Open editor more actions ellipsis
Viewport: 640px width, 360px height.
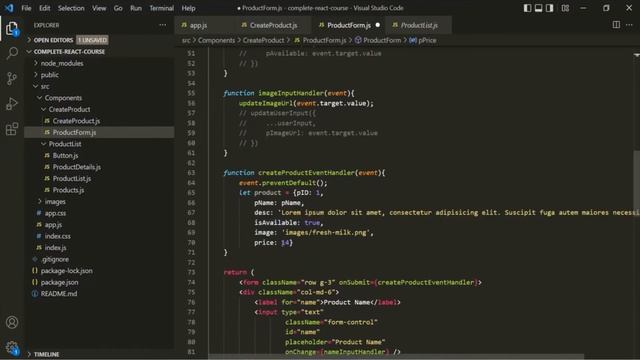coord(629,25)
